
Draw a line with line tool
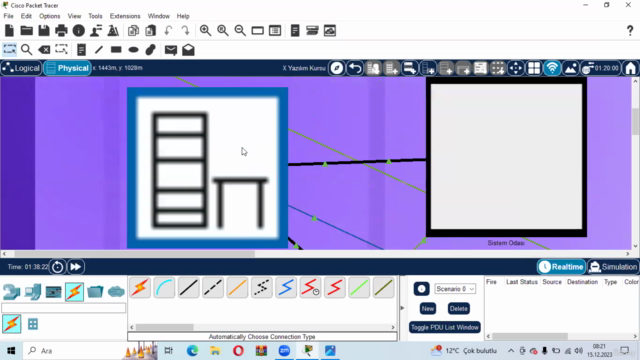tap(99, 50)
